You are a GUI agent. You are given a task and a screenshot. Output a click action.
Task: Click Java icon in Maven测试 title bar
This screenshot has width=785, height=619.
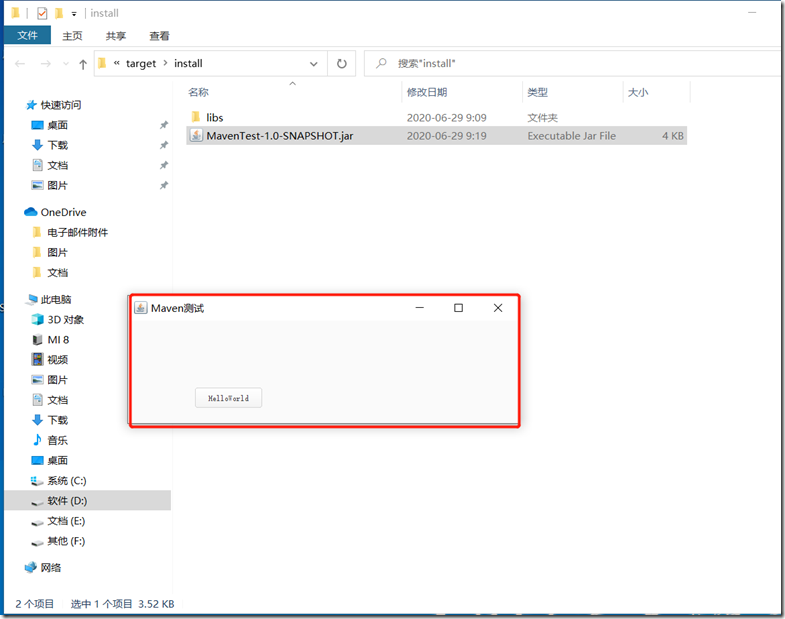[140, 308]
